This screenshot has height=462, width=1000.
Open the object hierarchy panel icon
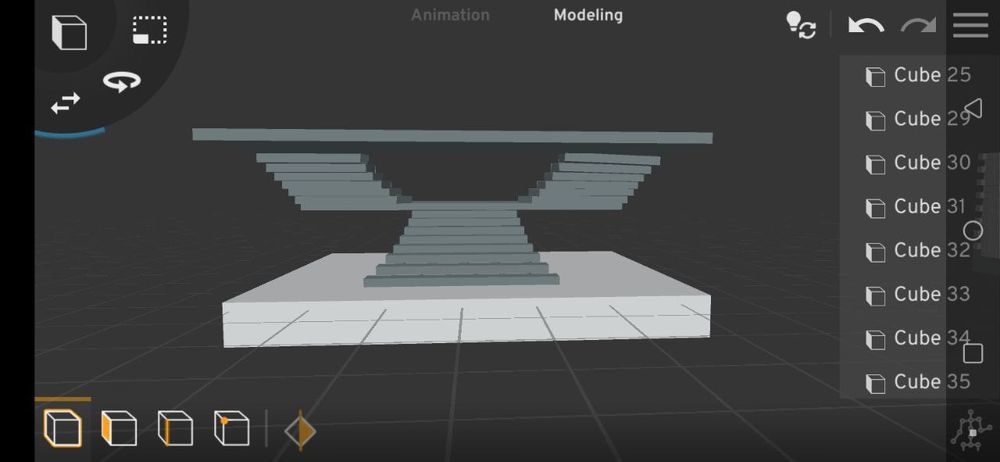pos(972,432)
